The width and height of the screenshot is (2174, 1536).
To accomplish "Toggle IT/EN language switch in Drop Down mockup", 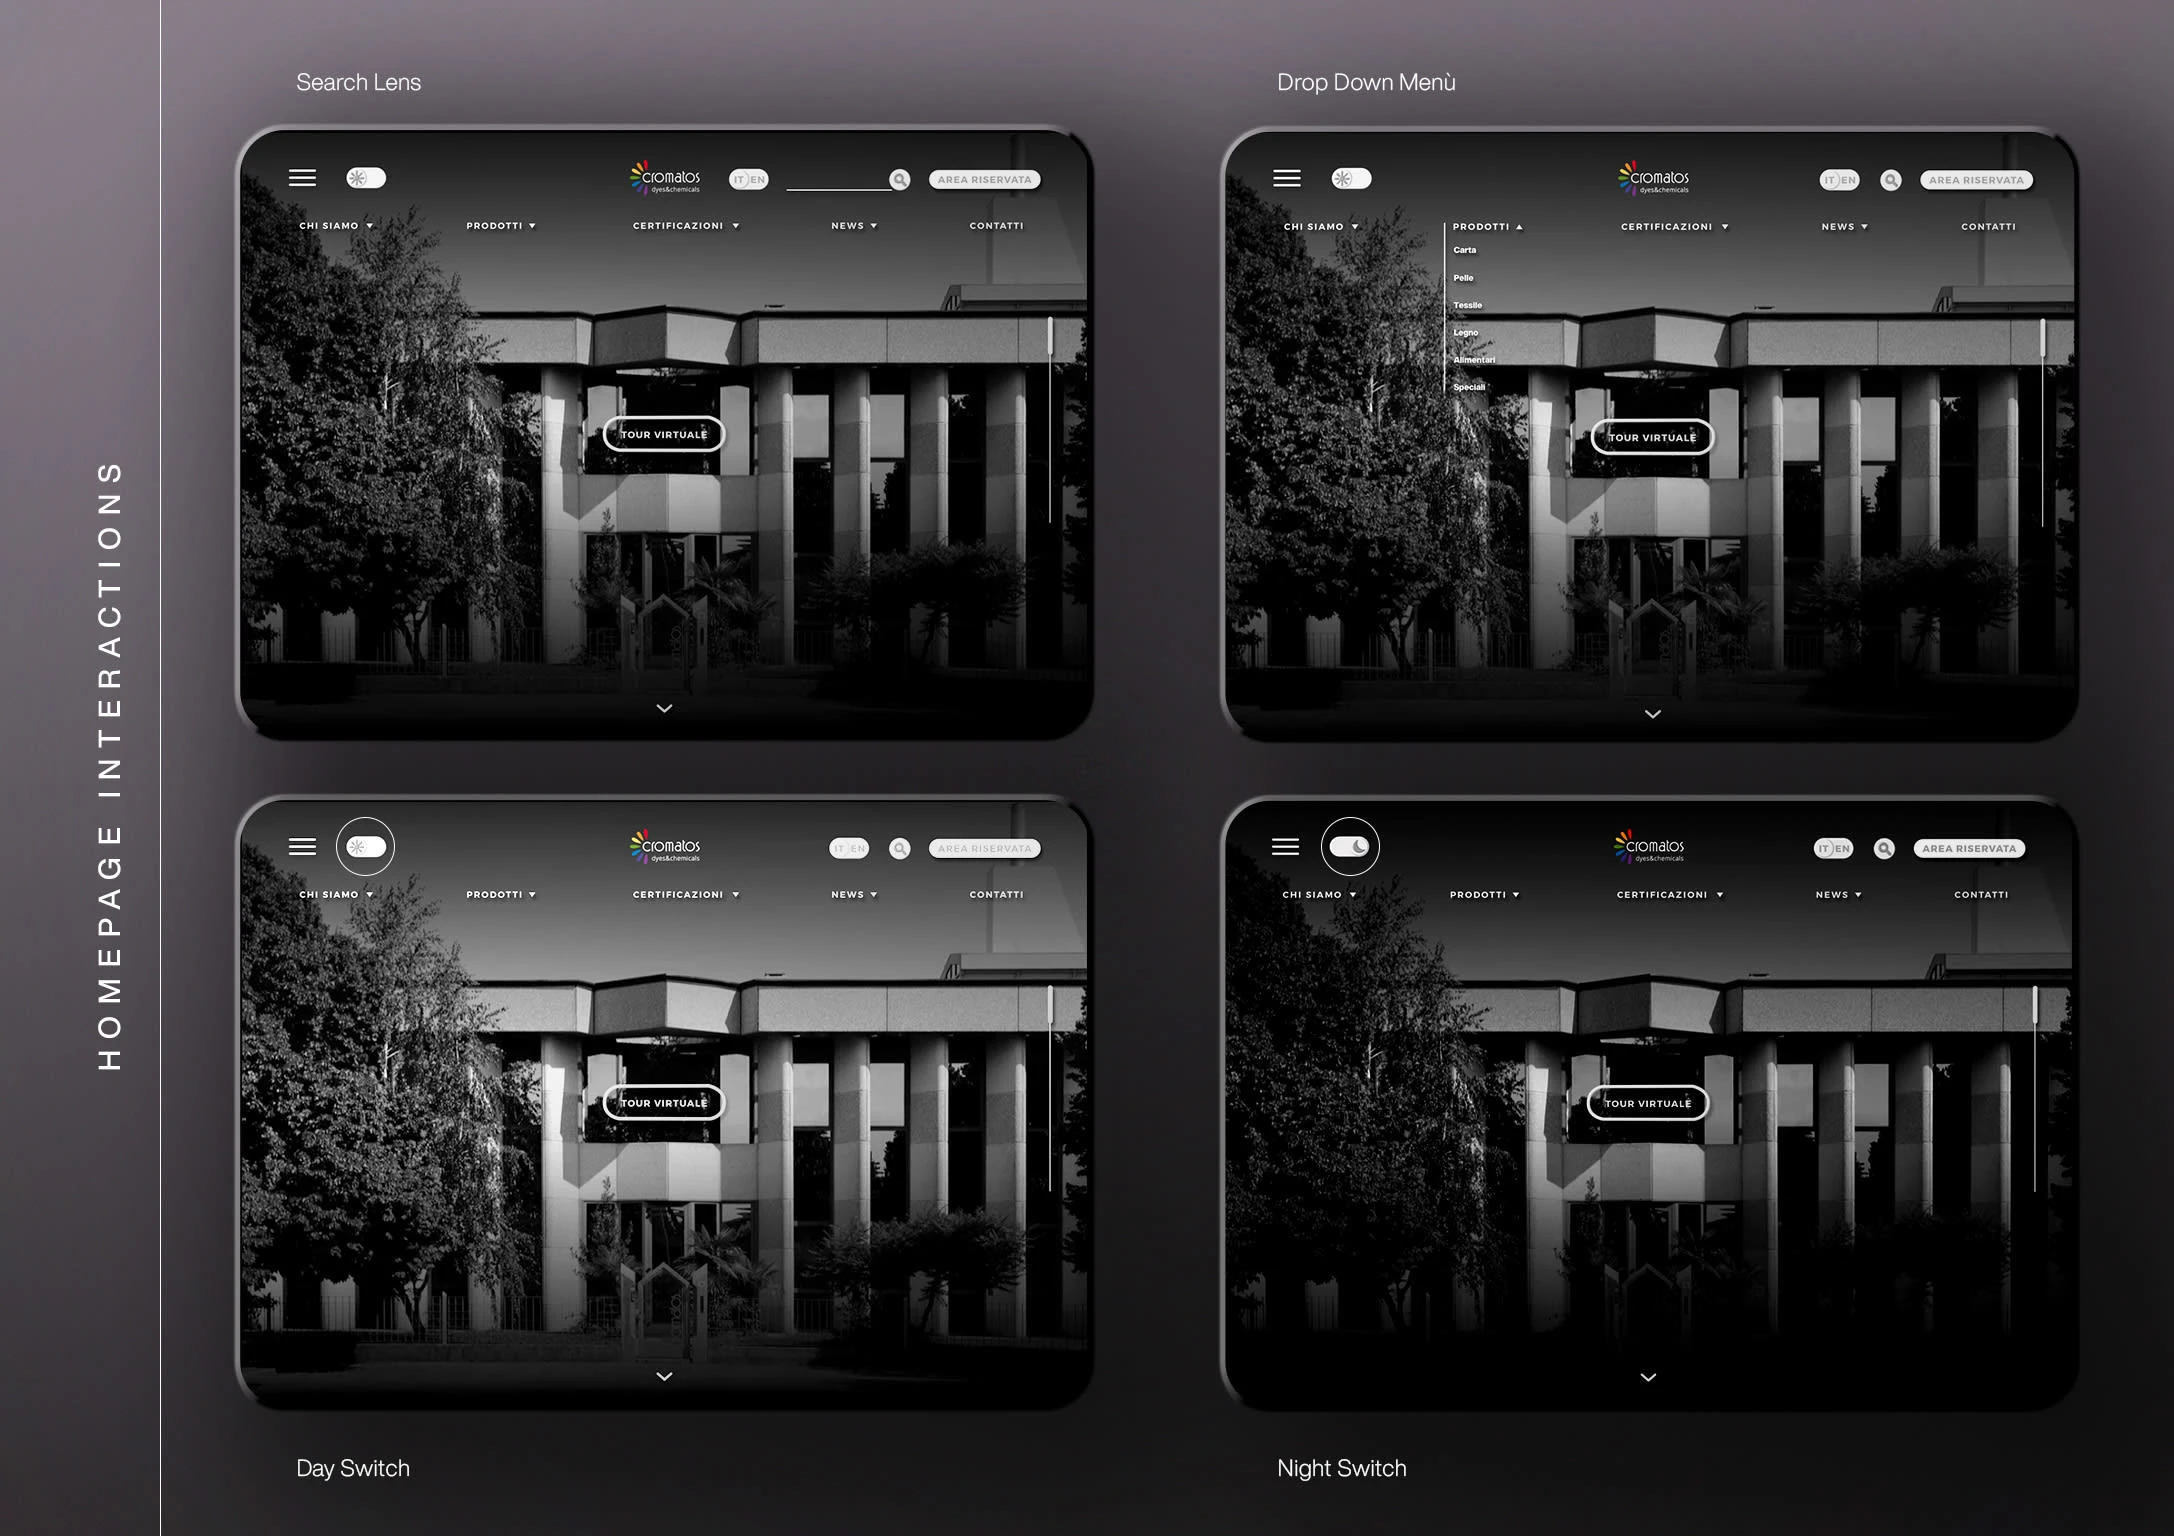I will point(1839,180).
